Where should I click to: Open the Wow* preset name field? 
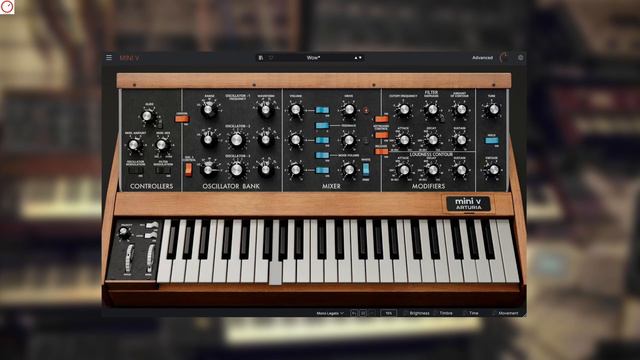(313, 58)
